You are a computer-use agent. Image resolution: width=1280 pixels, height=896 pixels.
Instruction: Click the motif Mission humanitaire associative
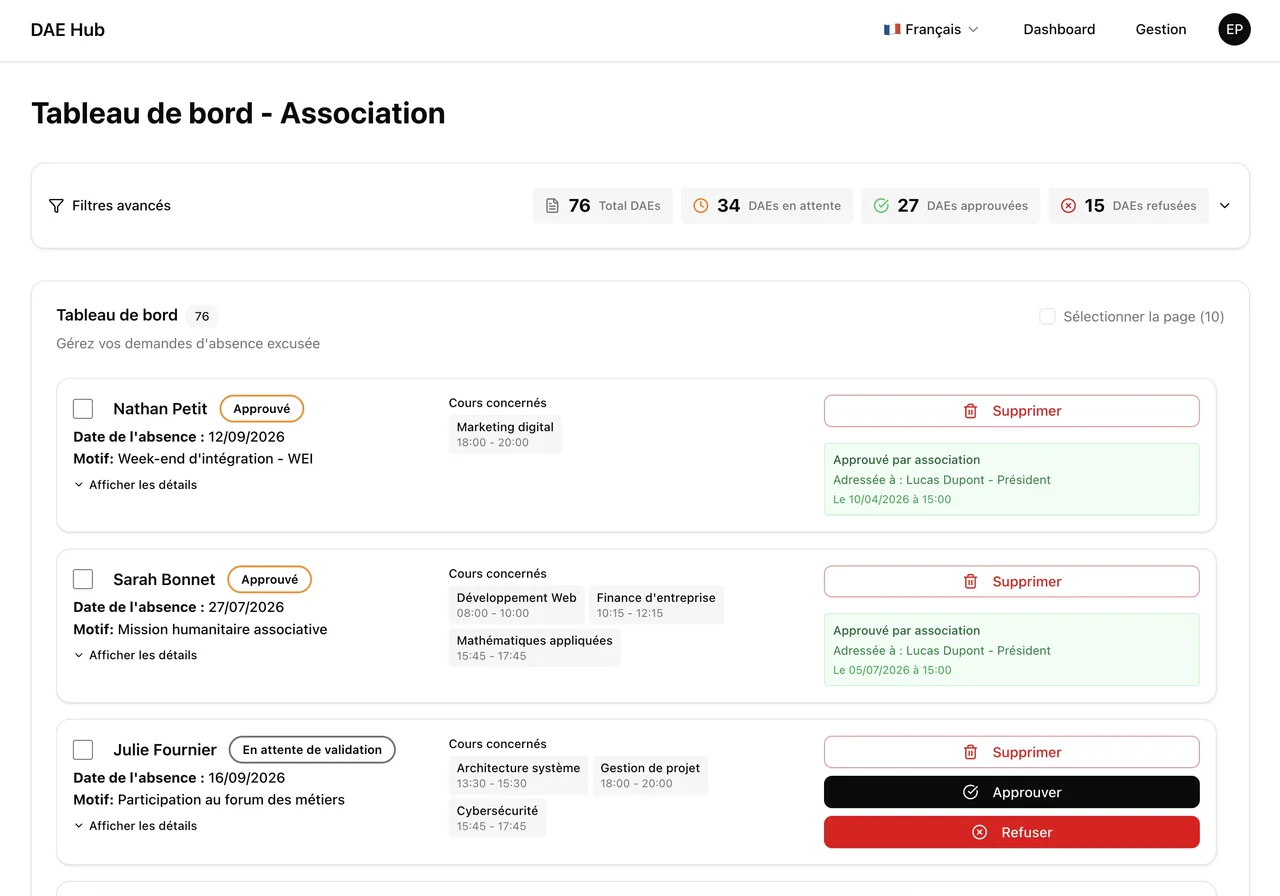click(x=223, y=630)
